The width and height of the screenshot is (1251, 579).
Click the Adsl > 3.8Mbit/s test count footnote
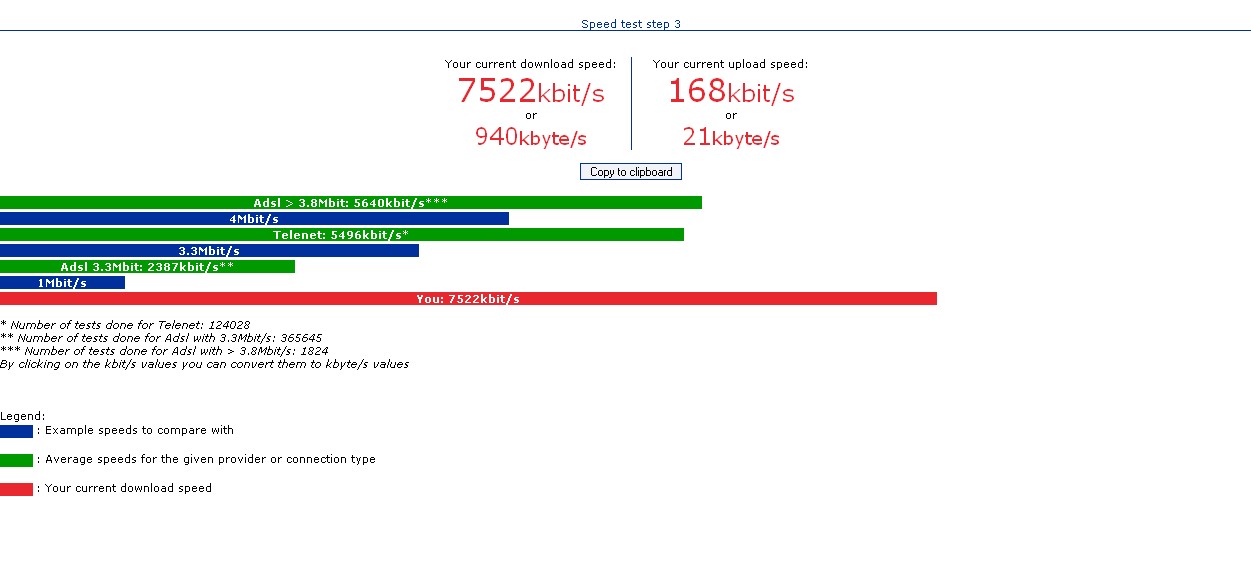(164, 351)
